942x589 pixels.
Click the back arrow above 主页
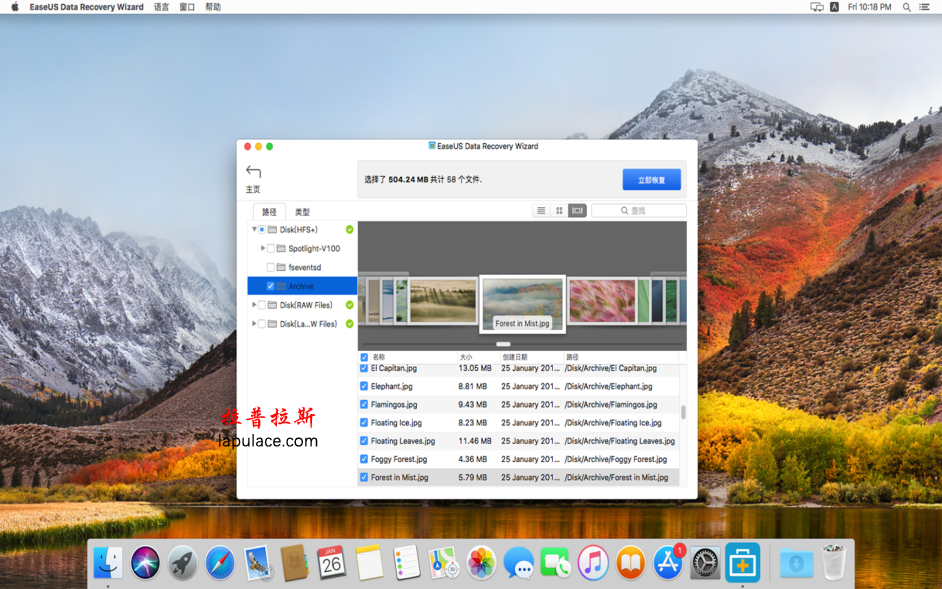click(253, 170)
